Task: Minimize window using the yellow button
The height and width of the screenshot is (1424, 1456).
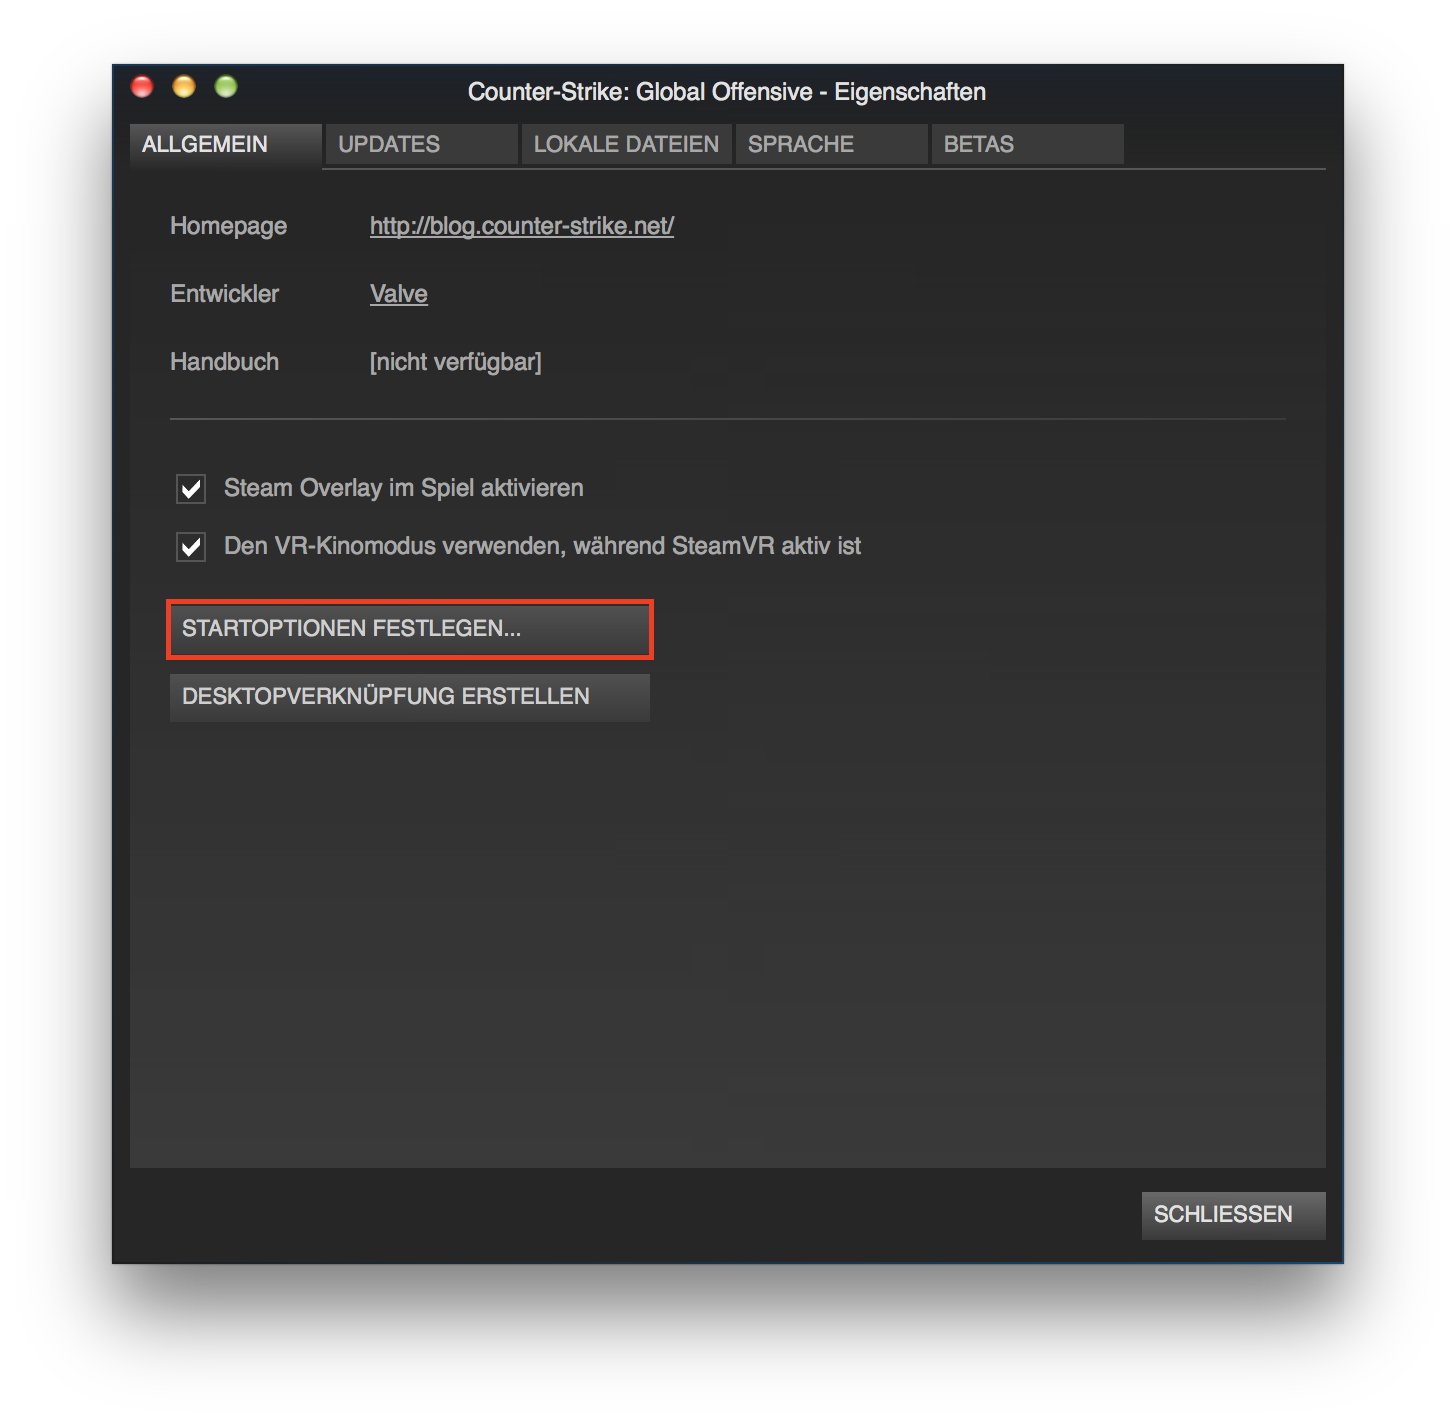Action: point(184,87)
